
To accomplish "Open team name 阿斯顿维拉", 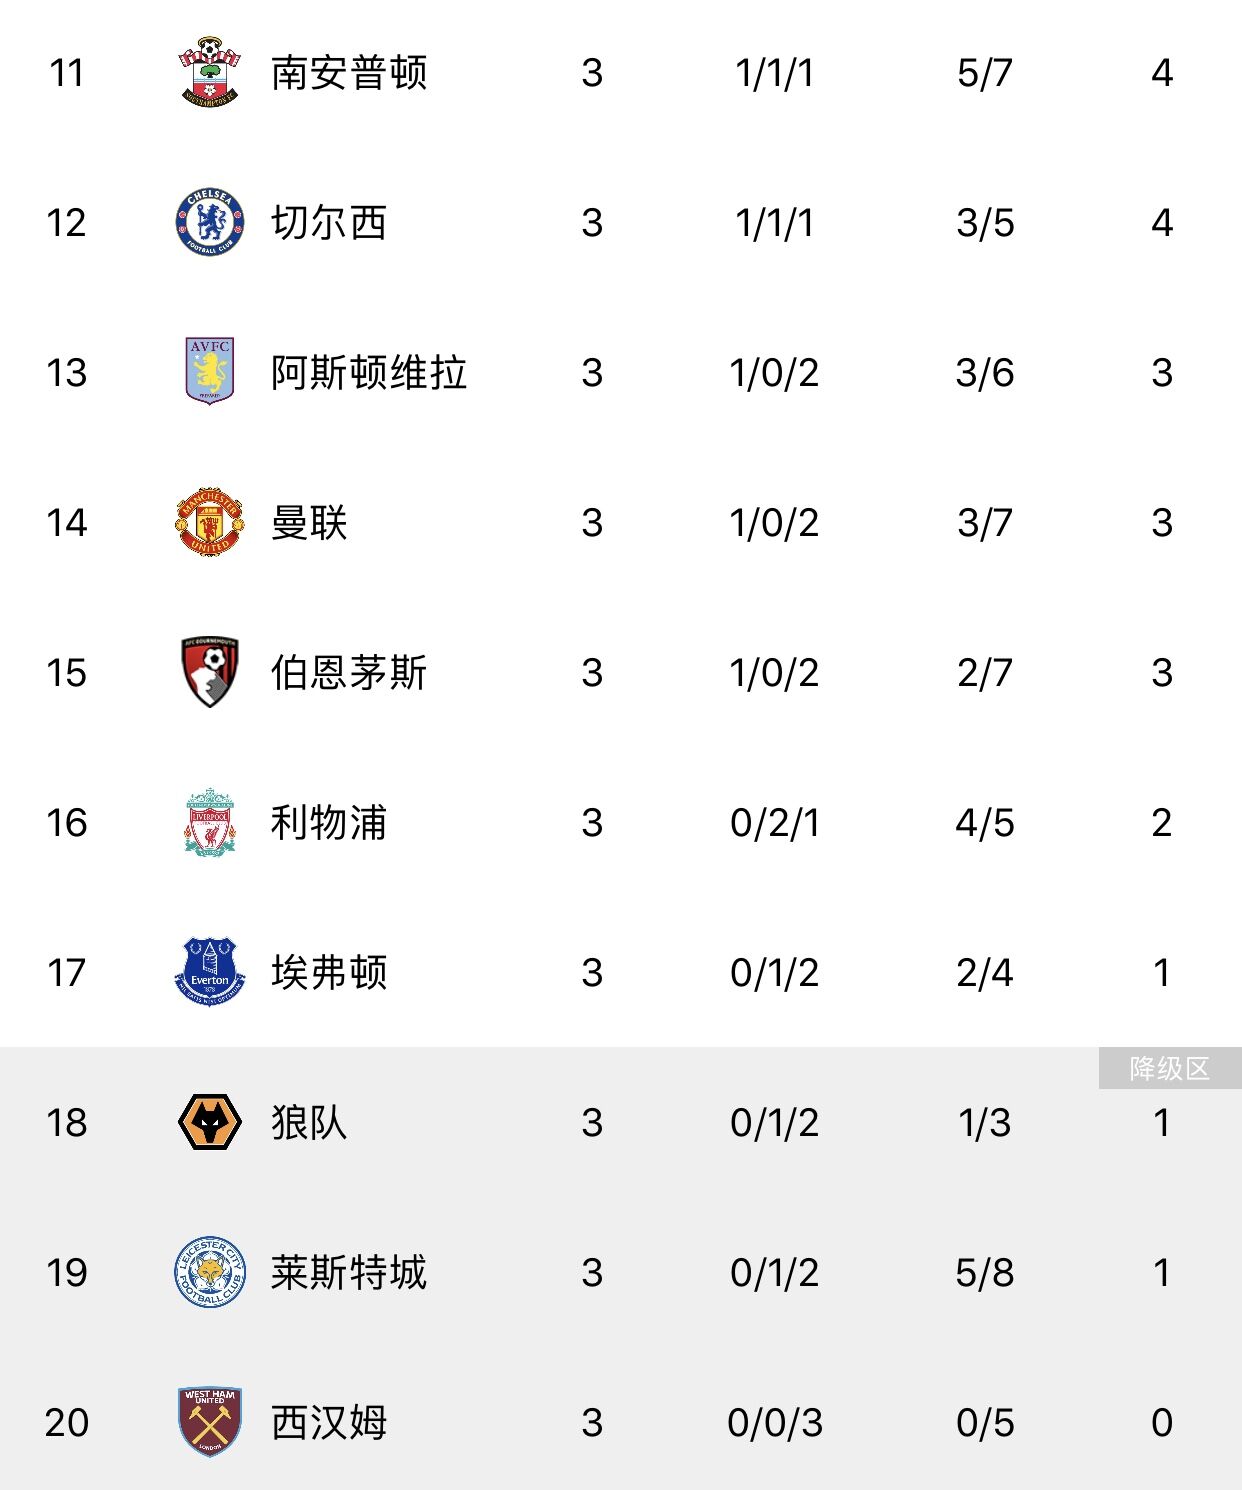I will coord(369,373).
